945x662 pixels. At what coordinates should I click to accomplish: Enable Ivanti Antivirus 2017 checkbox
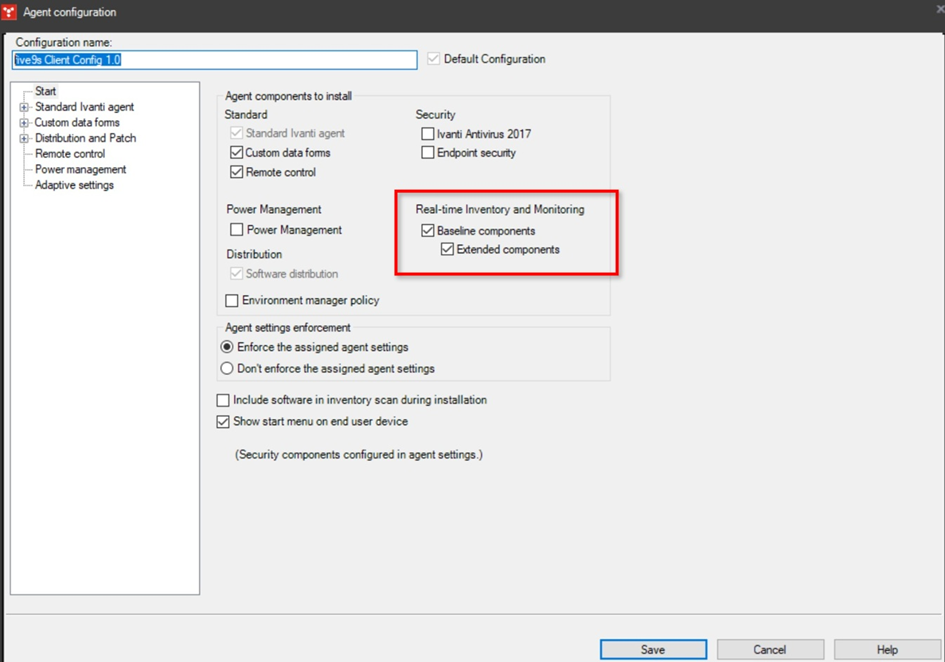click(428, 133)
